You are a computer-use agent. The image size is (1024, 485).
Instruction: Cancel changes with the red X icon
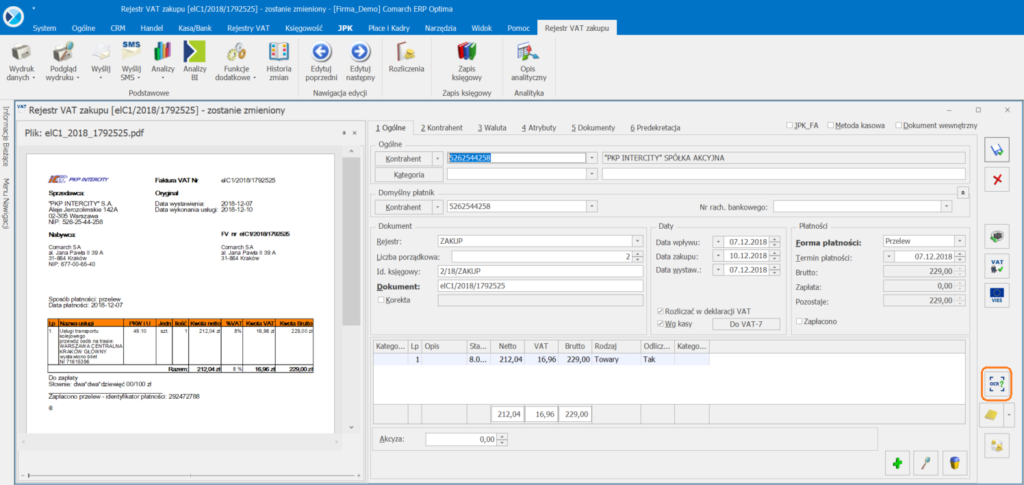[997, 180]
